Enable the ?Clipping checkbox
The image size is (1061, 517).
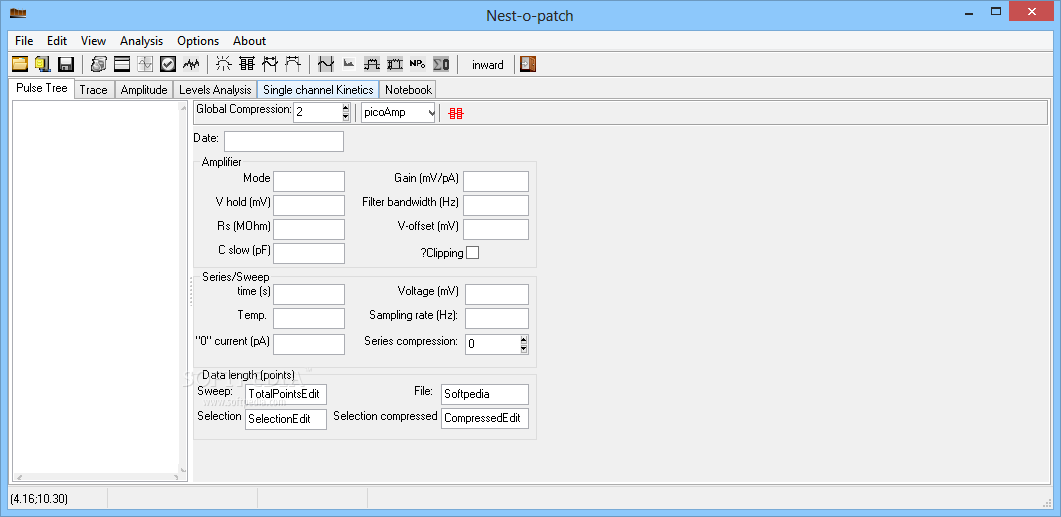pos(472,252)
